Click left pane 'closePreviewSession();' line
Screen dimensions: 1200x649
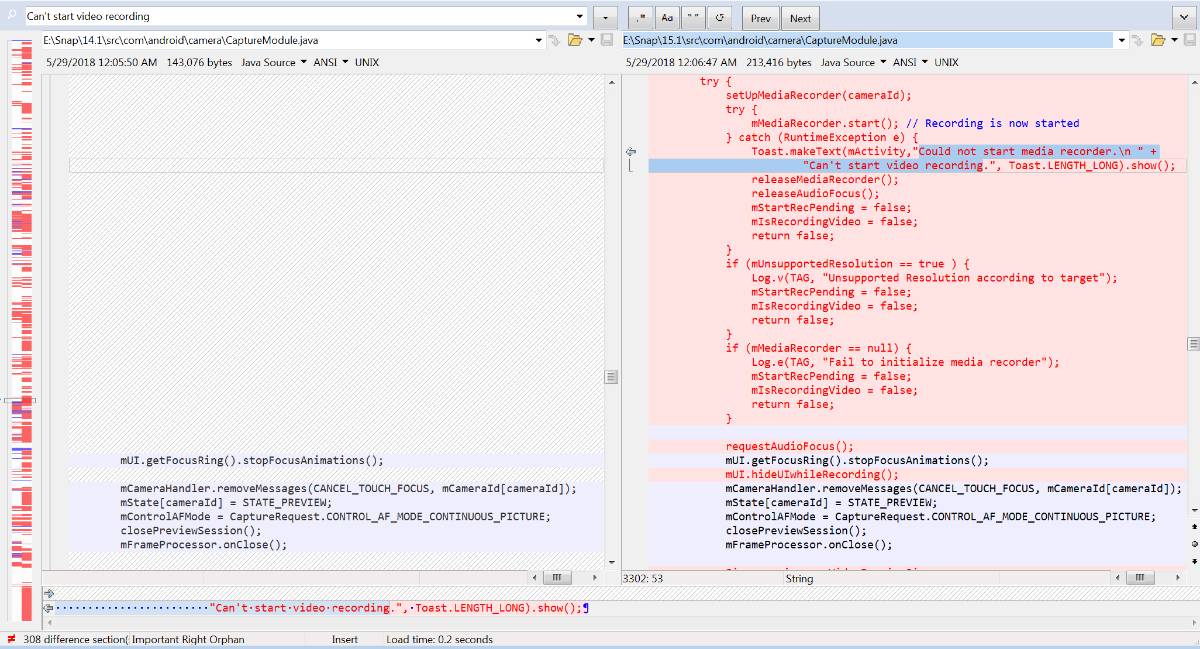(x=191, y=531)
